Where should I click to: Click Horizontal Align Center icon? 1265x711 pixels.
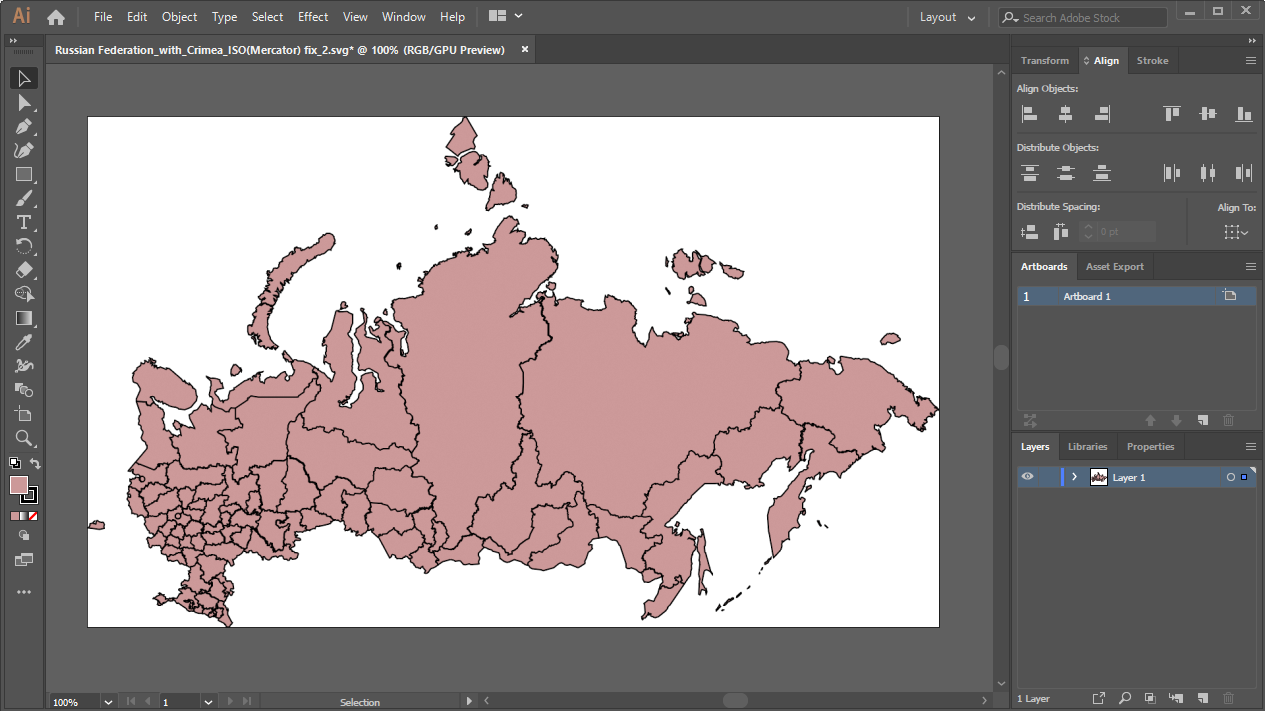[x=1065, y=114]
